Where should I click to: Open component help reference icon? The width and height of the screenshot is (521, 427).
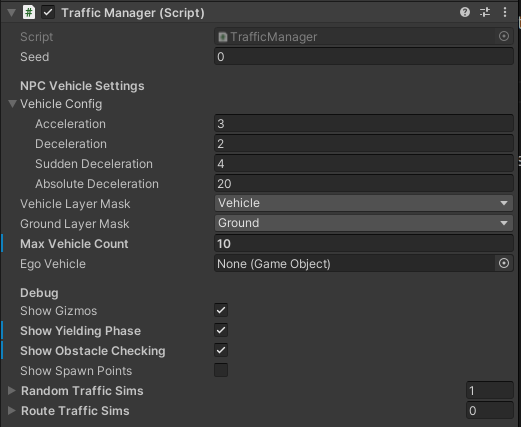(465, 12)
